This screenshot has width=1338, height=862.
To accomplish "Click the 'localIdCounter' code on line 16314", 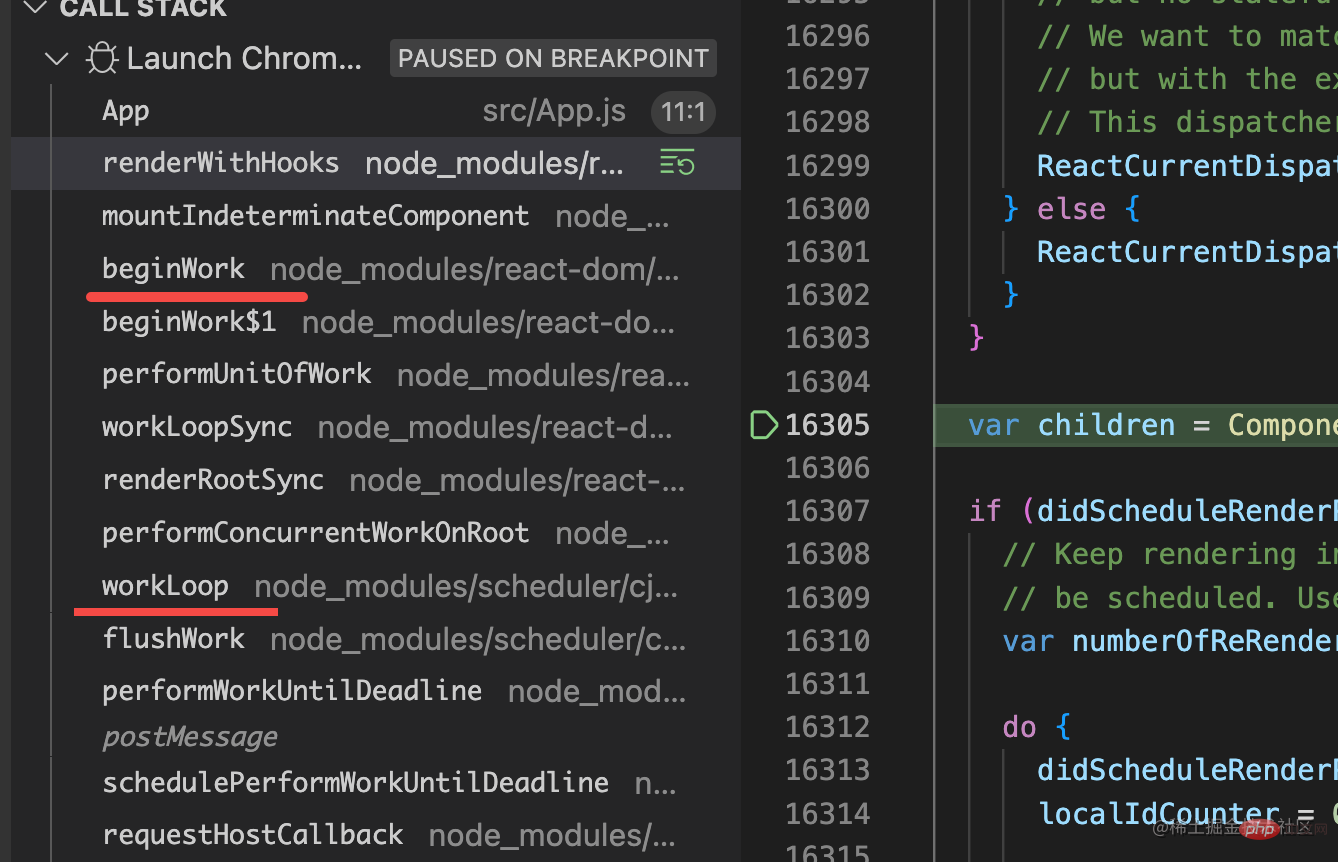I will 1159,813.
